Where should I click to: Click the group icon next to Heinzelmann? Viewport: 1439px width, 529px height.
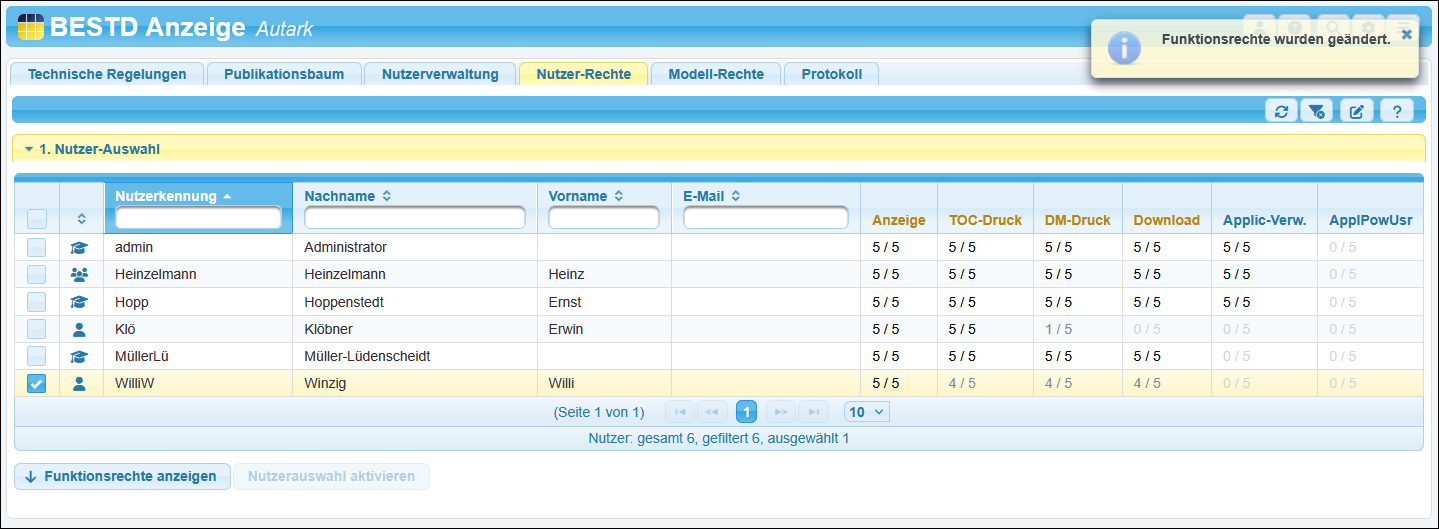tap(80, 274)
